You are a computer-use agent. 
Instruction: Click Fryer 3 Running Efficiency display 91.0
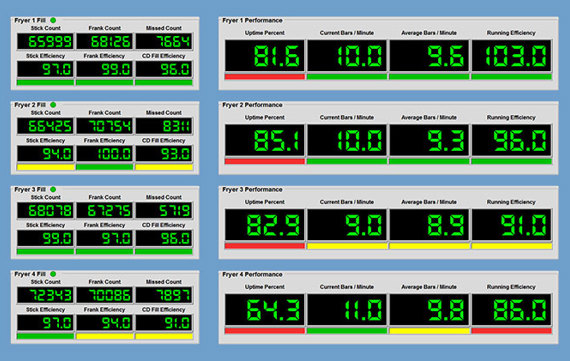point(511,225)
